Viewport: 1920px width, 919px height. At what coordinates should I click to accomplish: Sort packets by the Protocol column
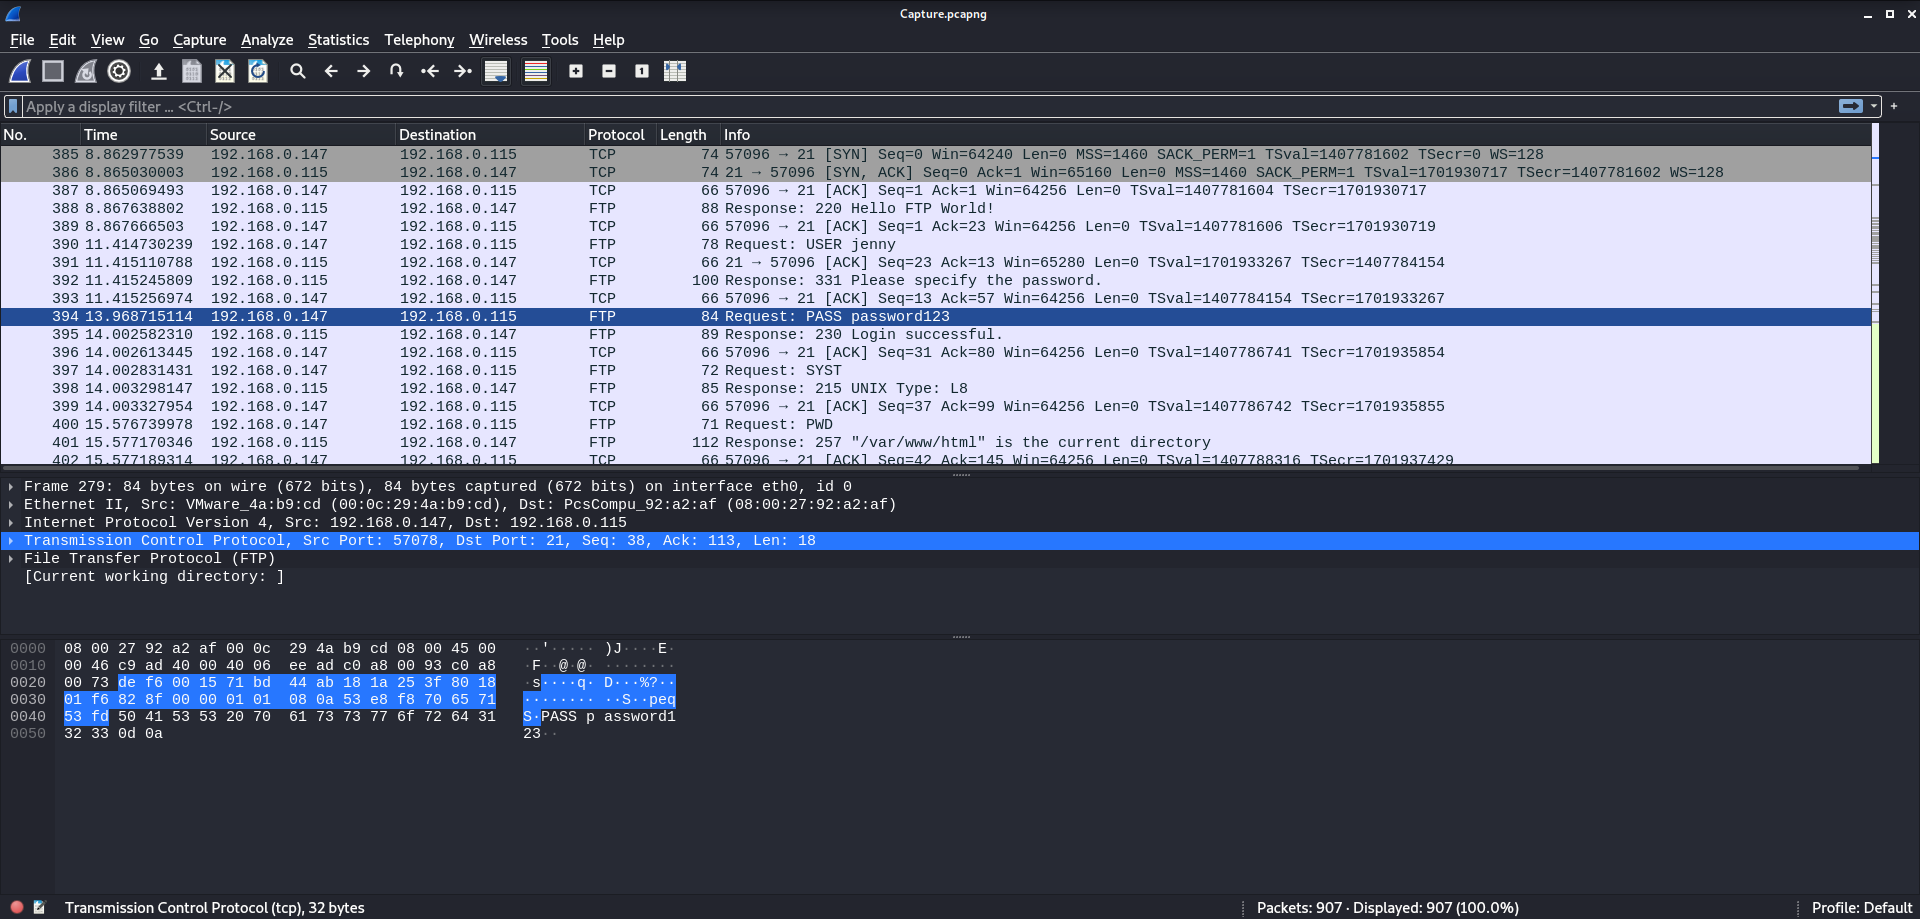[620, 135]
